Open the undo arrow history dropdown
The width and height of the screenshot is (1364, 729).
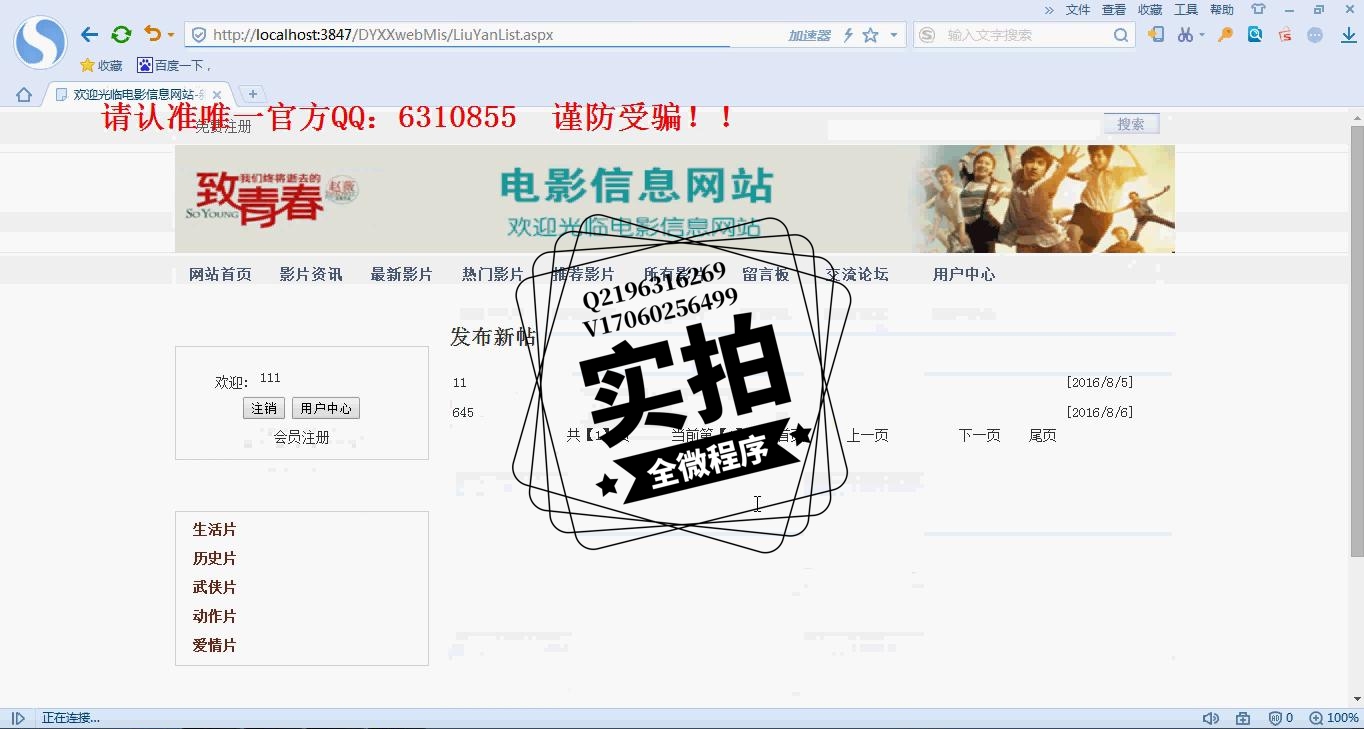point(171,35)
